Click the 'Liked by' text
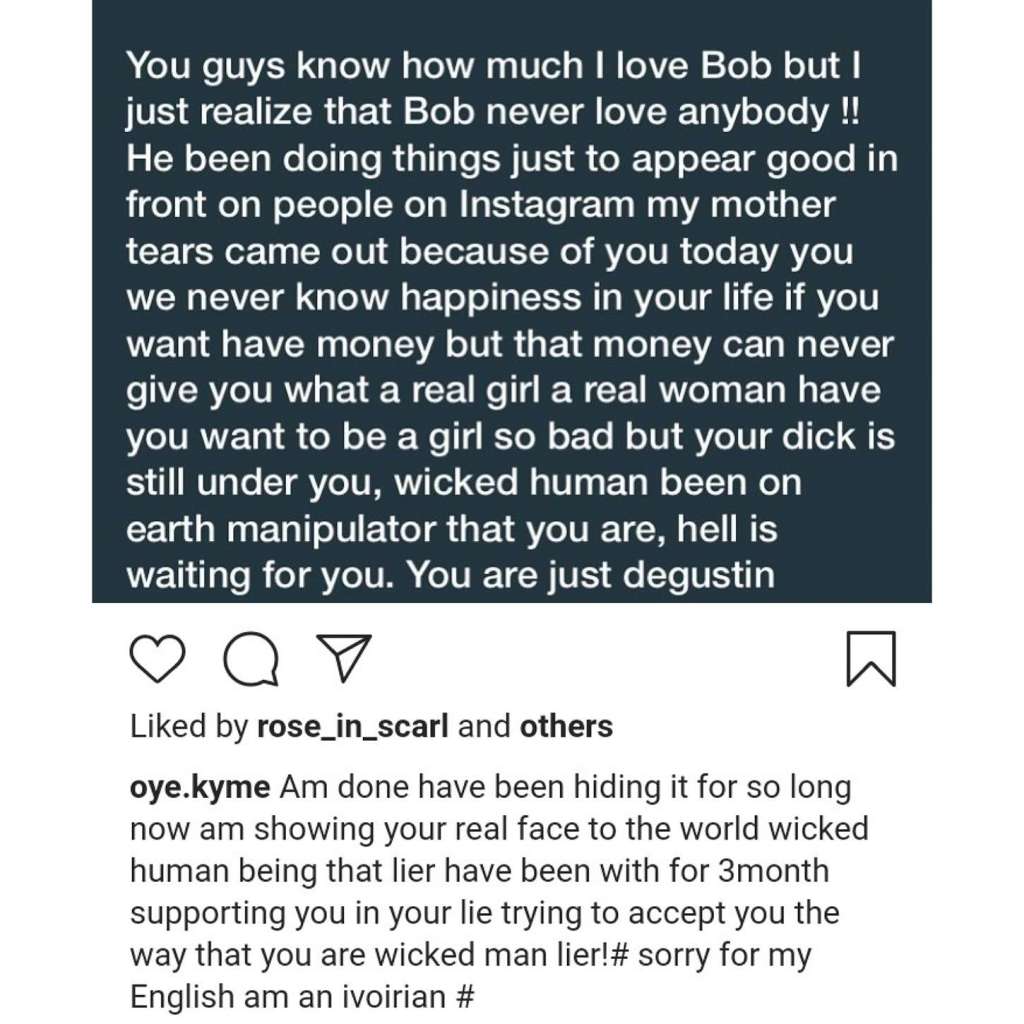The image size is (1024, 1024). pyautogui.click(x=188, y=726)
